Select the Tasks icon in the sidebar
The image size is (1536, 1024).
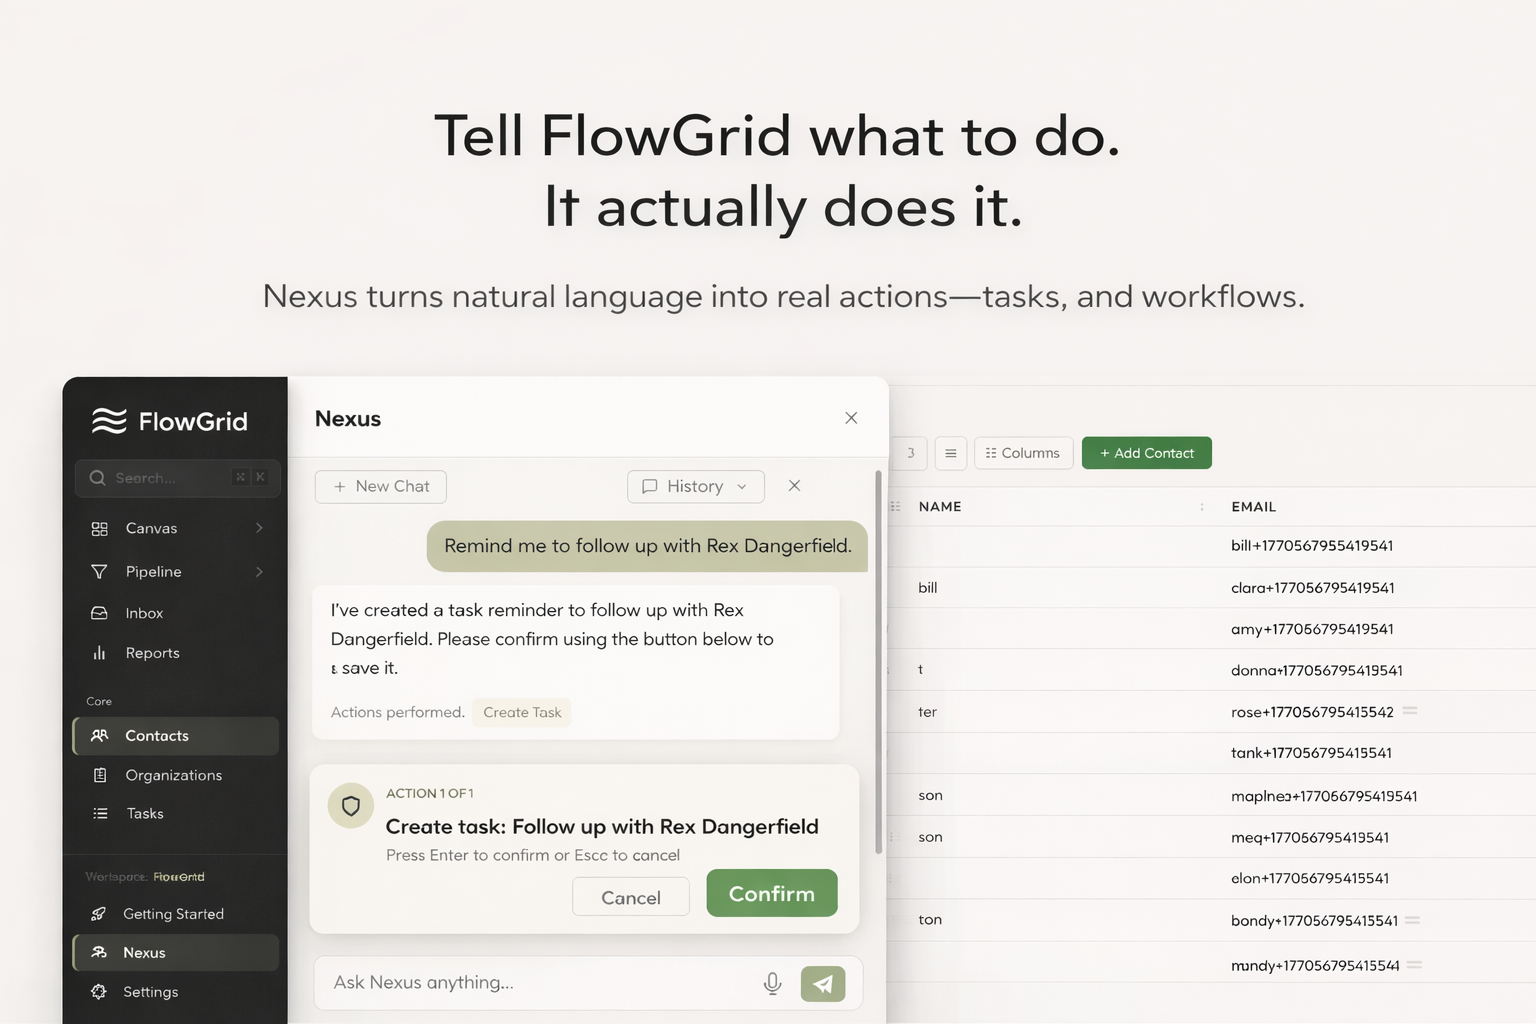tap(100, 813)
